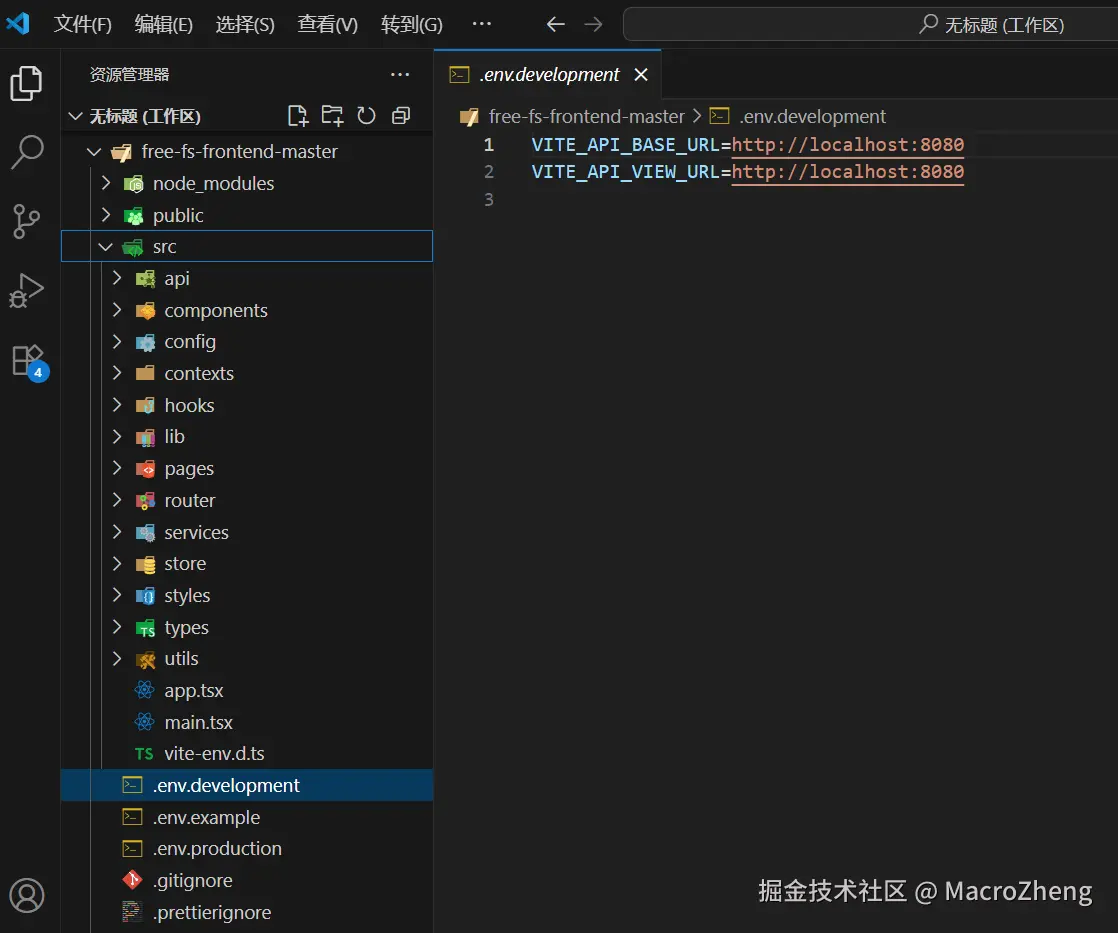Open the Run and Debug view
Viewport: 1118px width, 933px height.
tap(27, 290)
